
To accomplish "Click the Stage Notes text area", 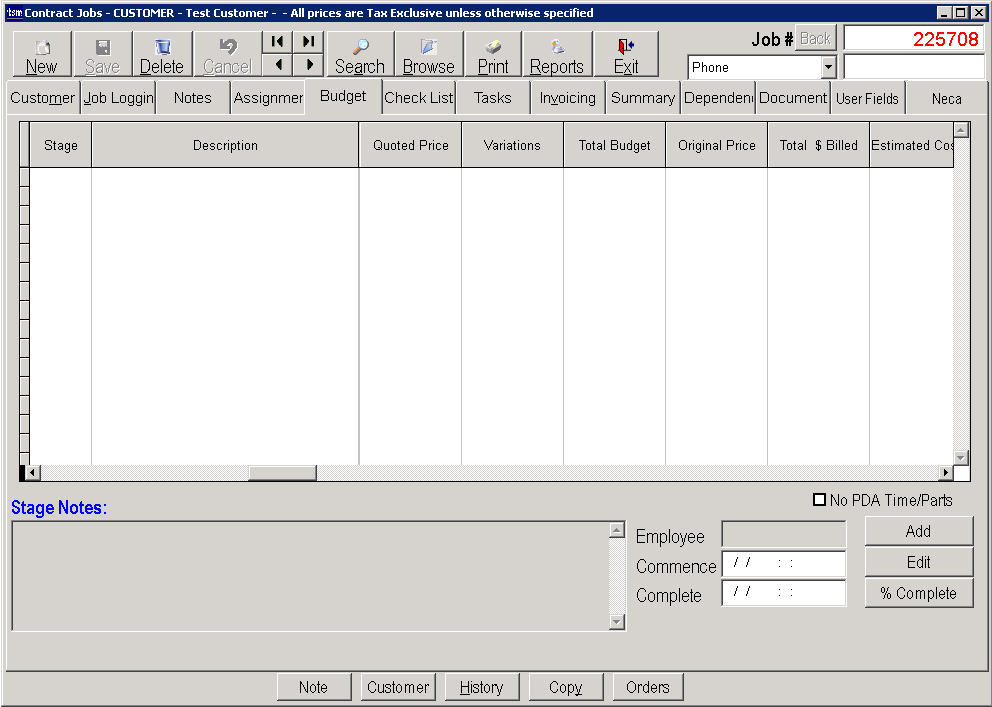I will coord(310,576).
